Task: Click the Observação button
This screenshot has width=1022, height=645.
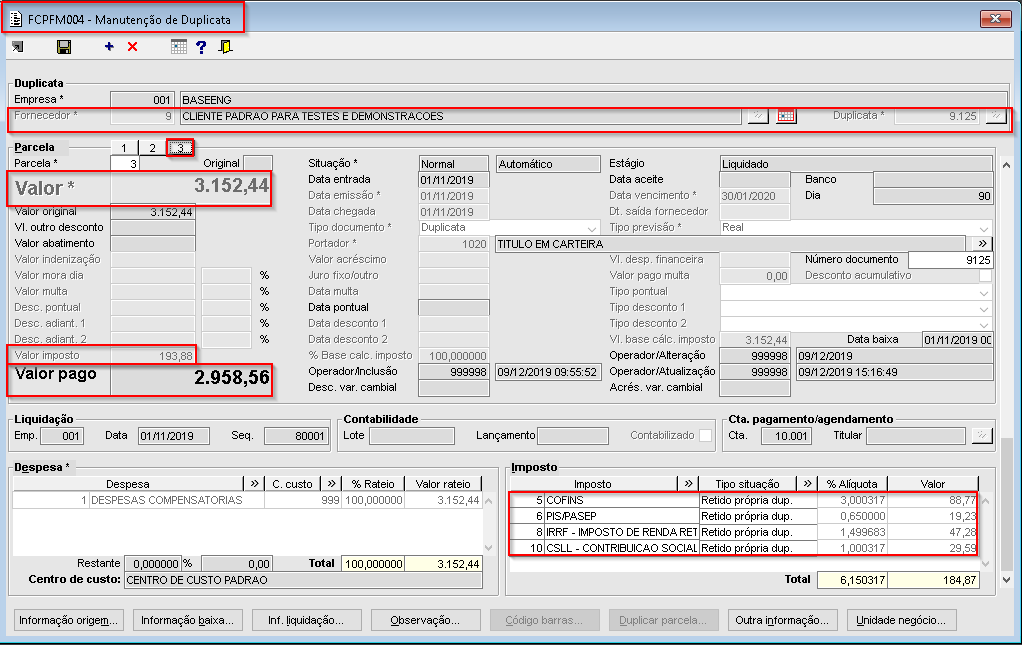Action: [x=426, y=620]
